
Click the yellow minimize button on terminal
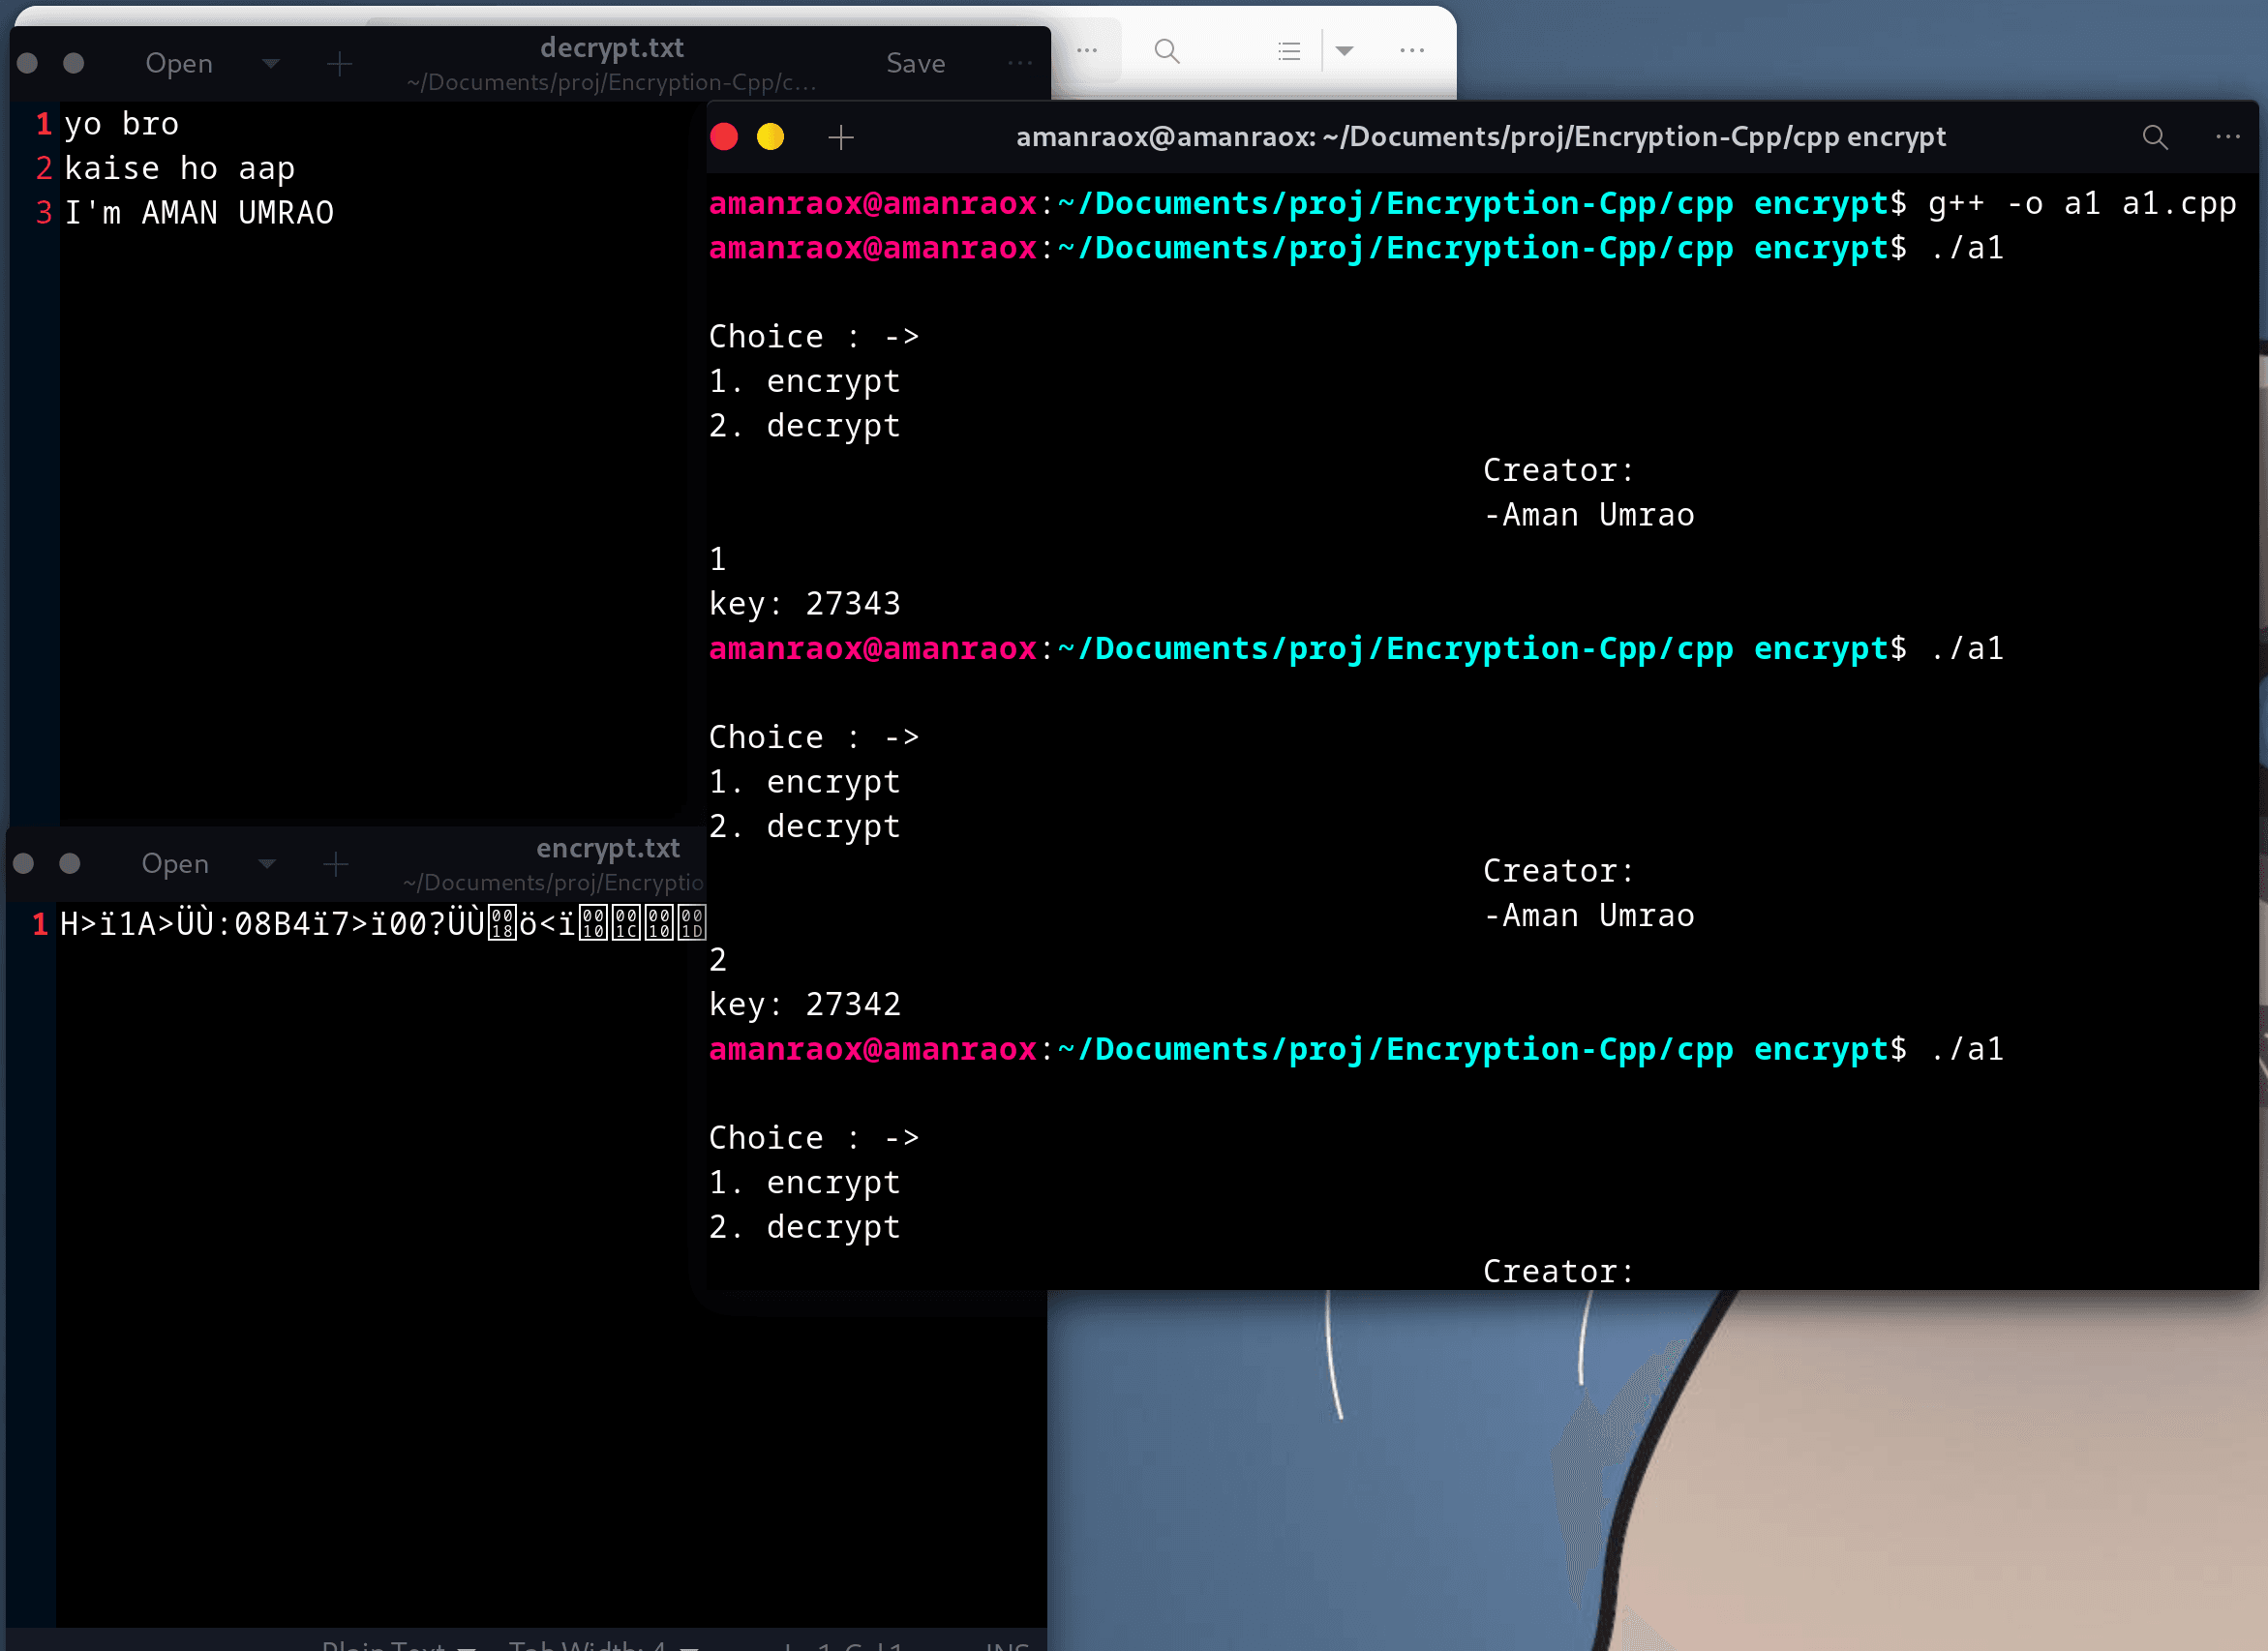[770, 137]
